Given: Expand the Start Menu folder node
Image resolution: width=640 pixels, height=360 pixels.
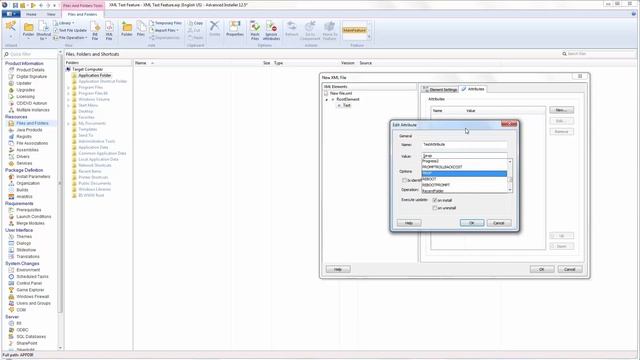Looking at the screenshot, I should (69, 105).
